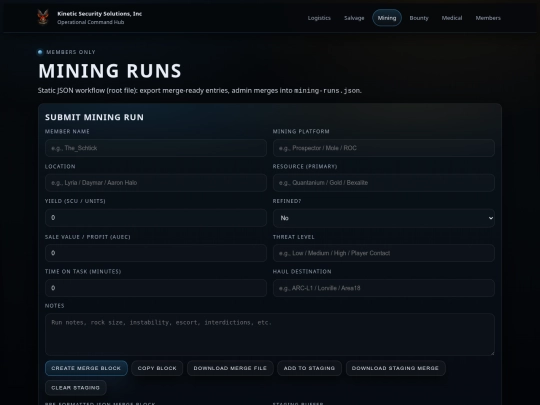Select the Sale Value / Profit field

point(156,253)
